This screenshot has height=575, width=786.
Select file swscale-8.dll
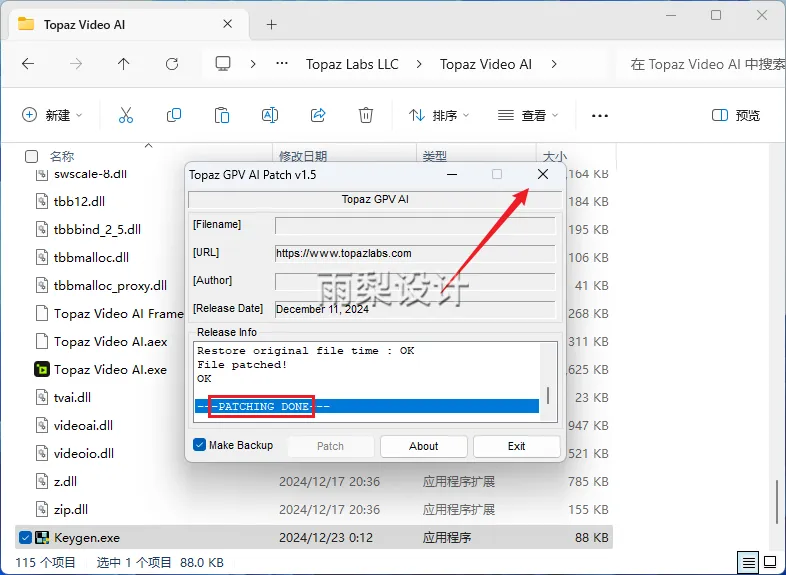90,174
